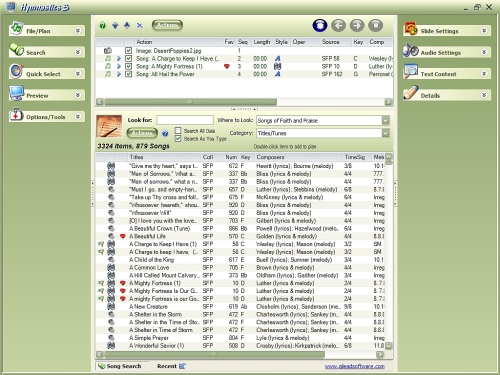Expand the Details panel chevron

click(484, 95)
